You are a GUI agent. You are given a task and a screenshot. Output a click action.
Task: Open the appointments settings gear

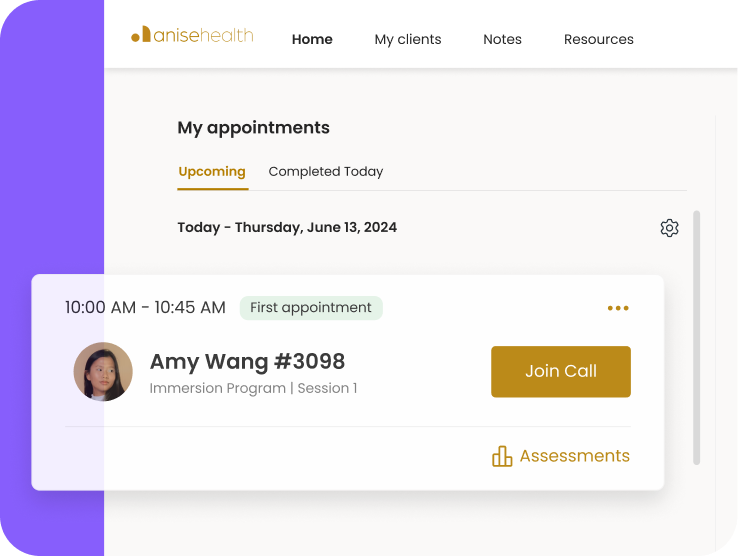tap(669, 228)
